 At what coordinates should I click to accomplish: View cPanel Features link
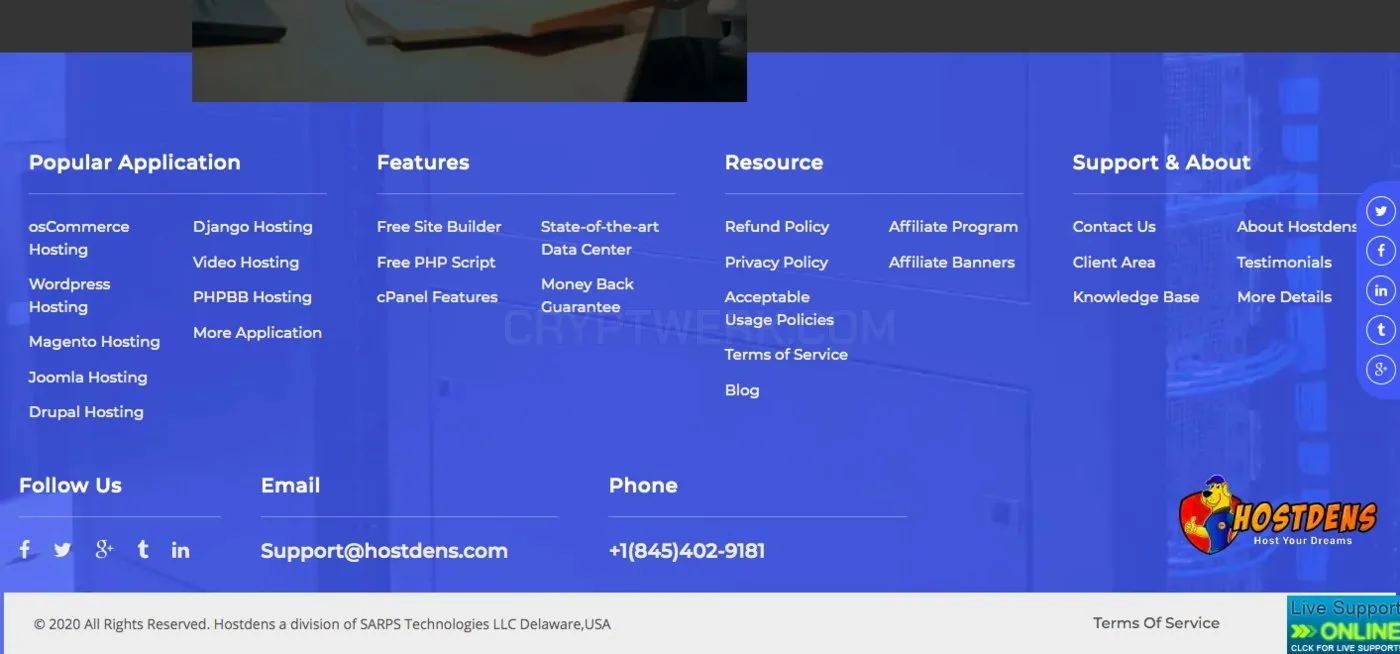437,297
